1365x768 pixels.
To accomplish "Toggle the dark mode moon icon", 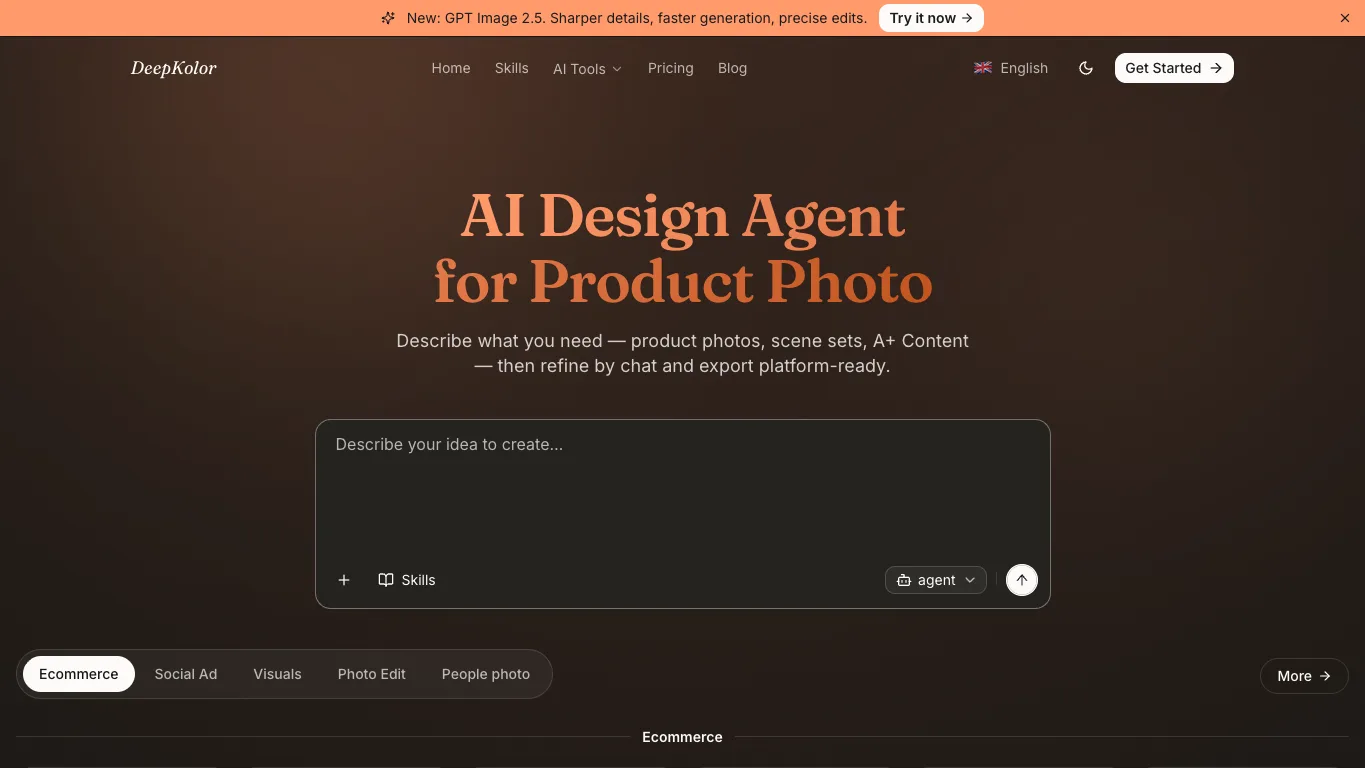I will coord(1086,68).
